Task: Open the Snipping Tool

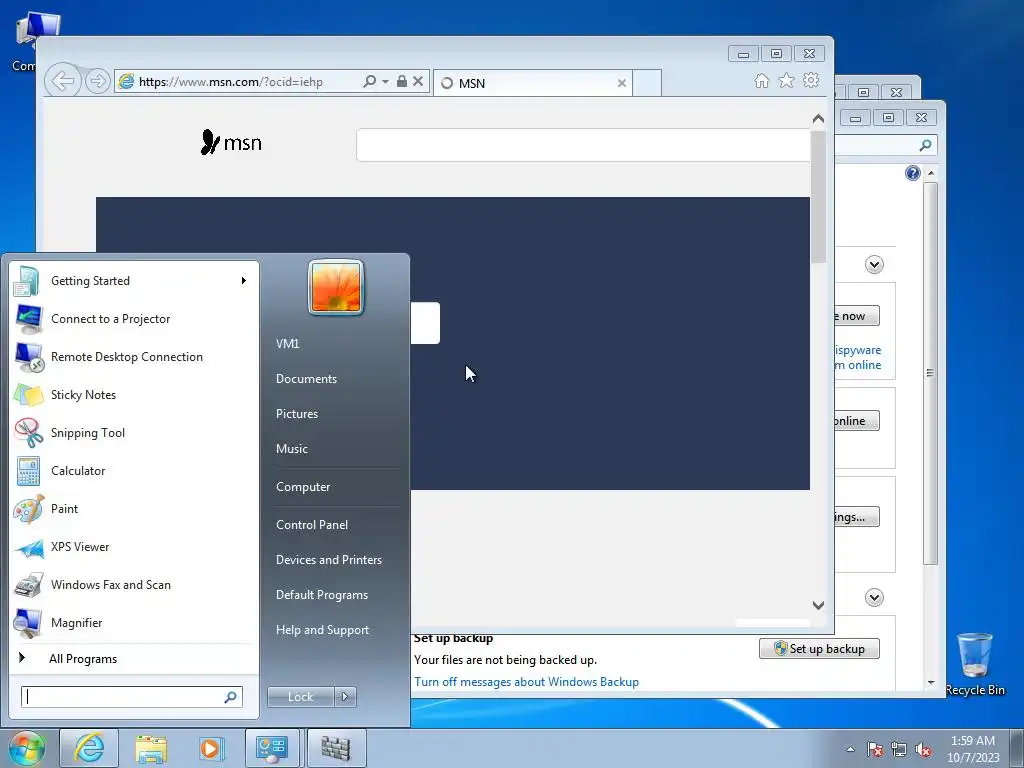Action: [x=134, y=432]
